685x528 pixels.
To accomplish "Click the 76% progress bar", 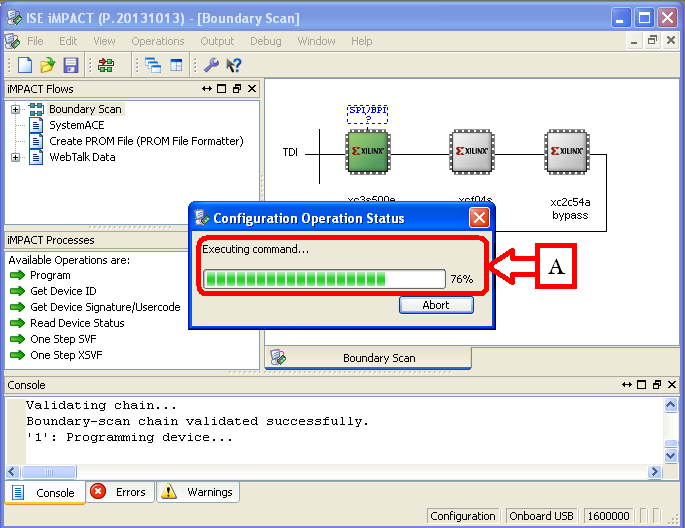I will click(x=324, y=279).
